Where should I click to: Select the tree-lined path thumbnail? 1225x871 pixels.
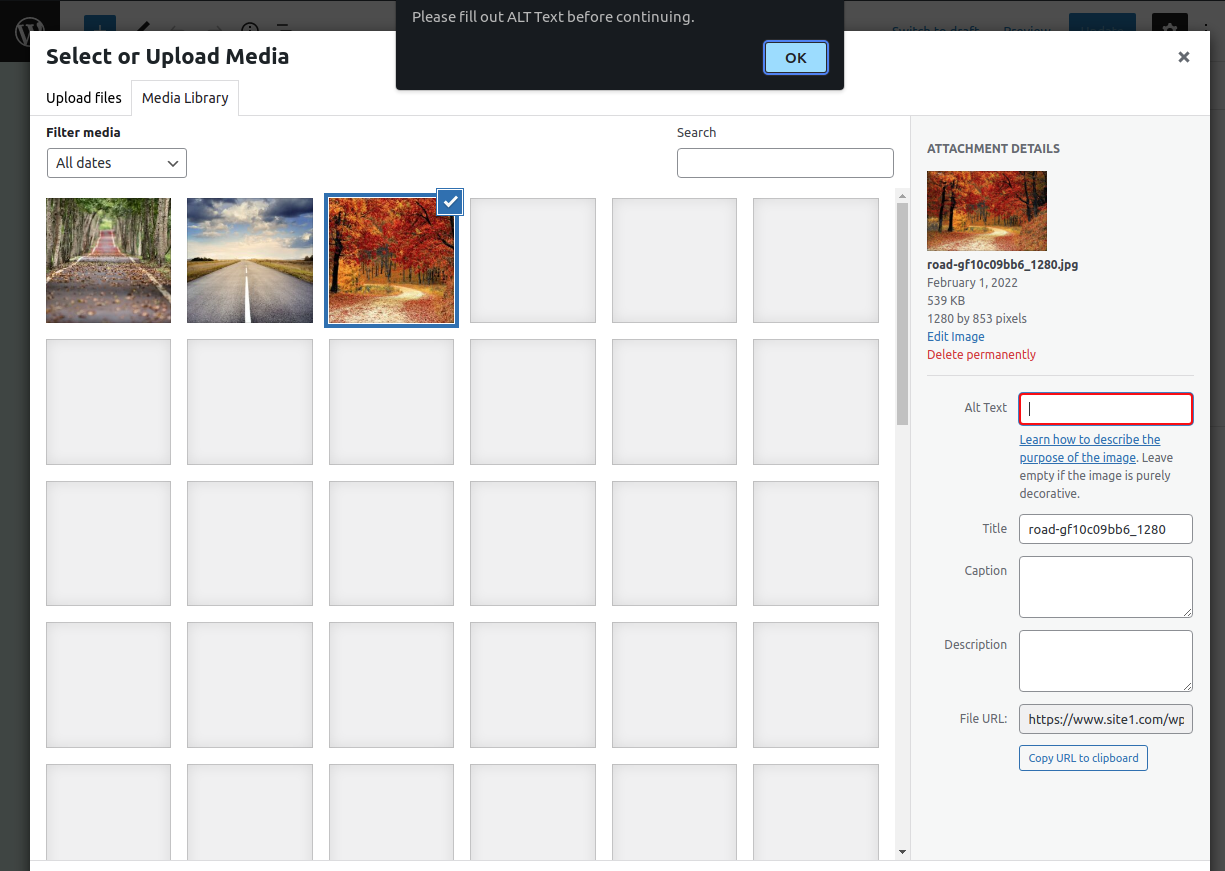click(108, 260)
